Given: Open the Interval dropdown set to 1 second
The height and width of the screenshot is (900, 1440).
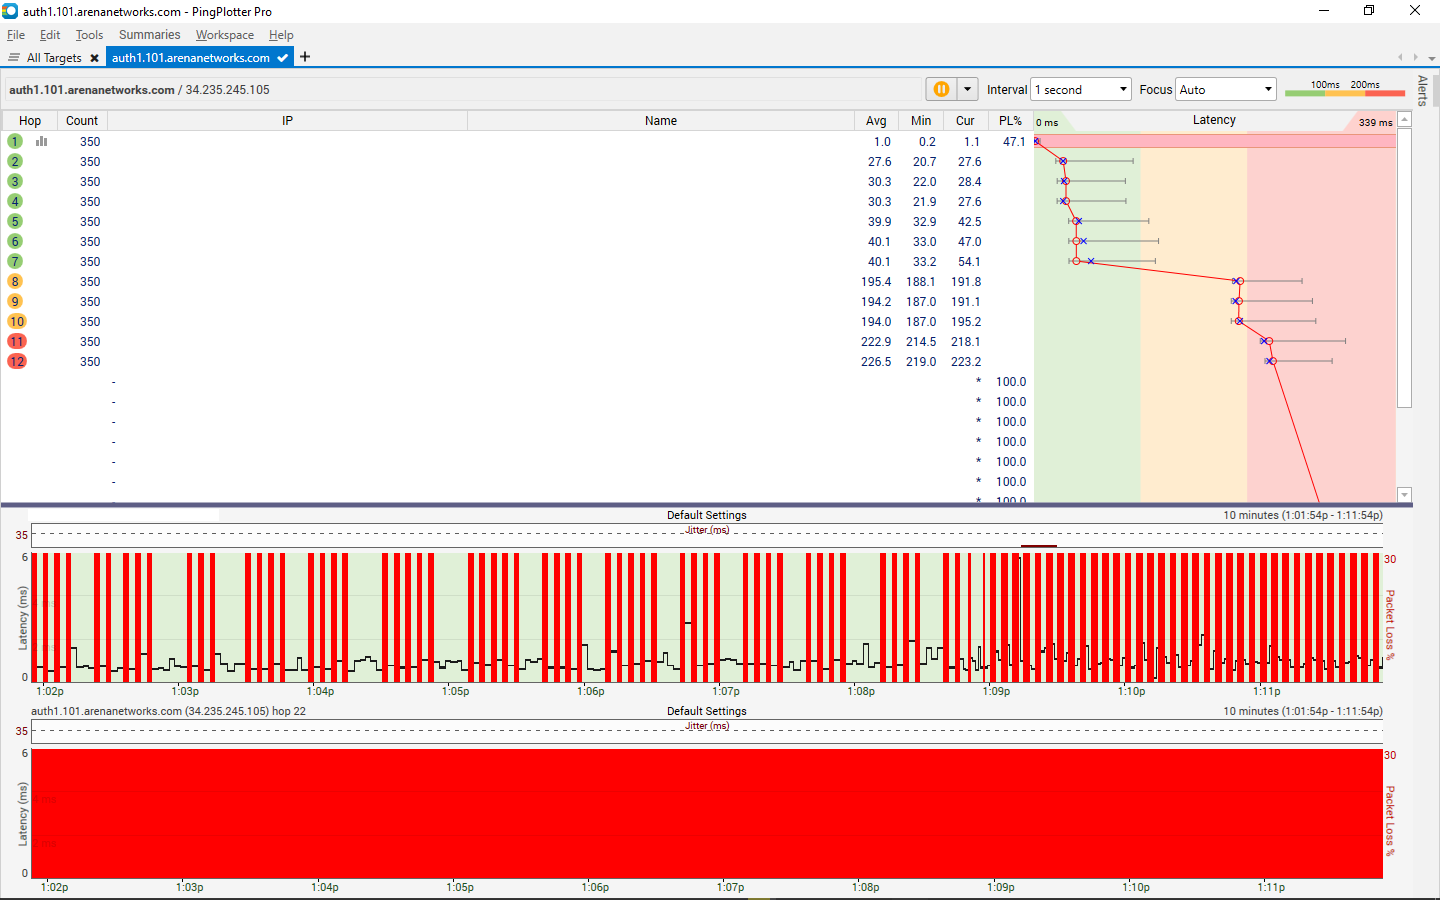Looking at the screenshot, I should pos(1081,89).
